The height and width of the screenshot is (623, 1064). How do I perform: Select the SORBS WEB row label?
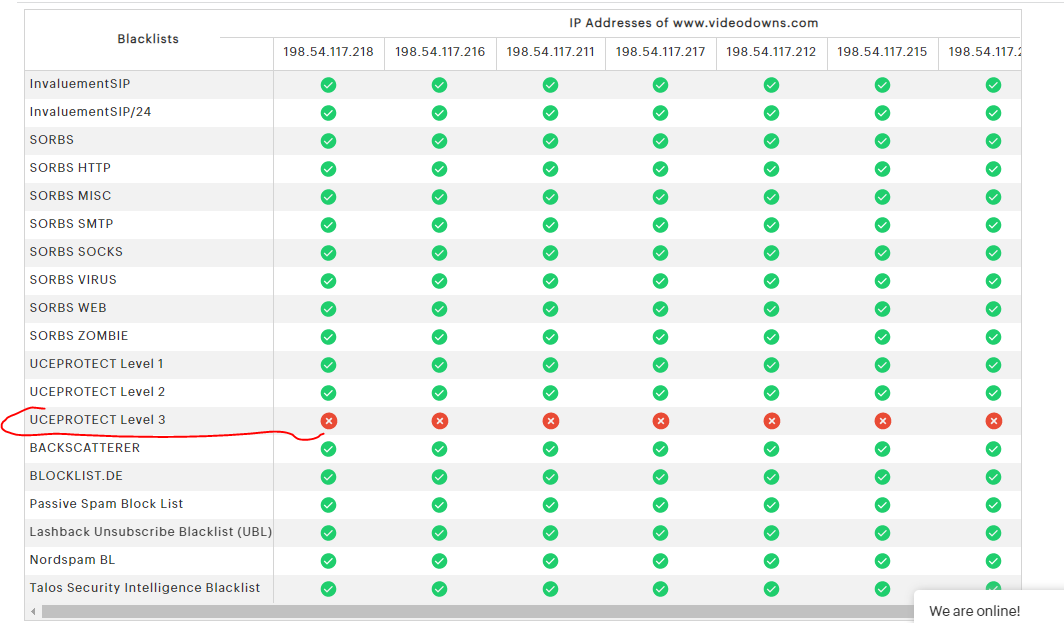68,307
